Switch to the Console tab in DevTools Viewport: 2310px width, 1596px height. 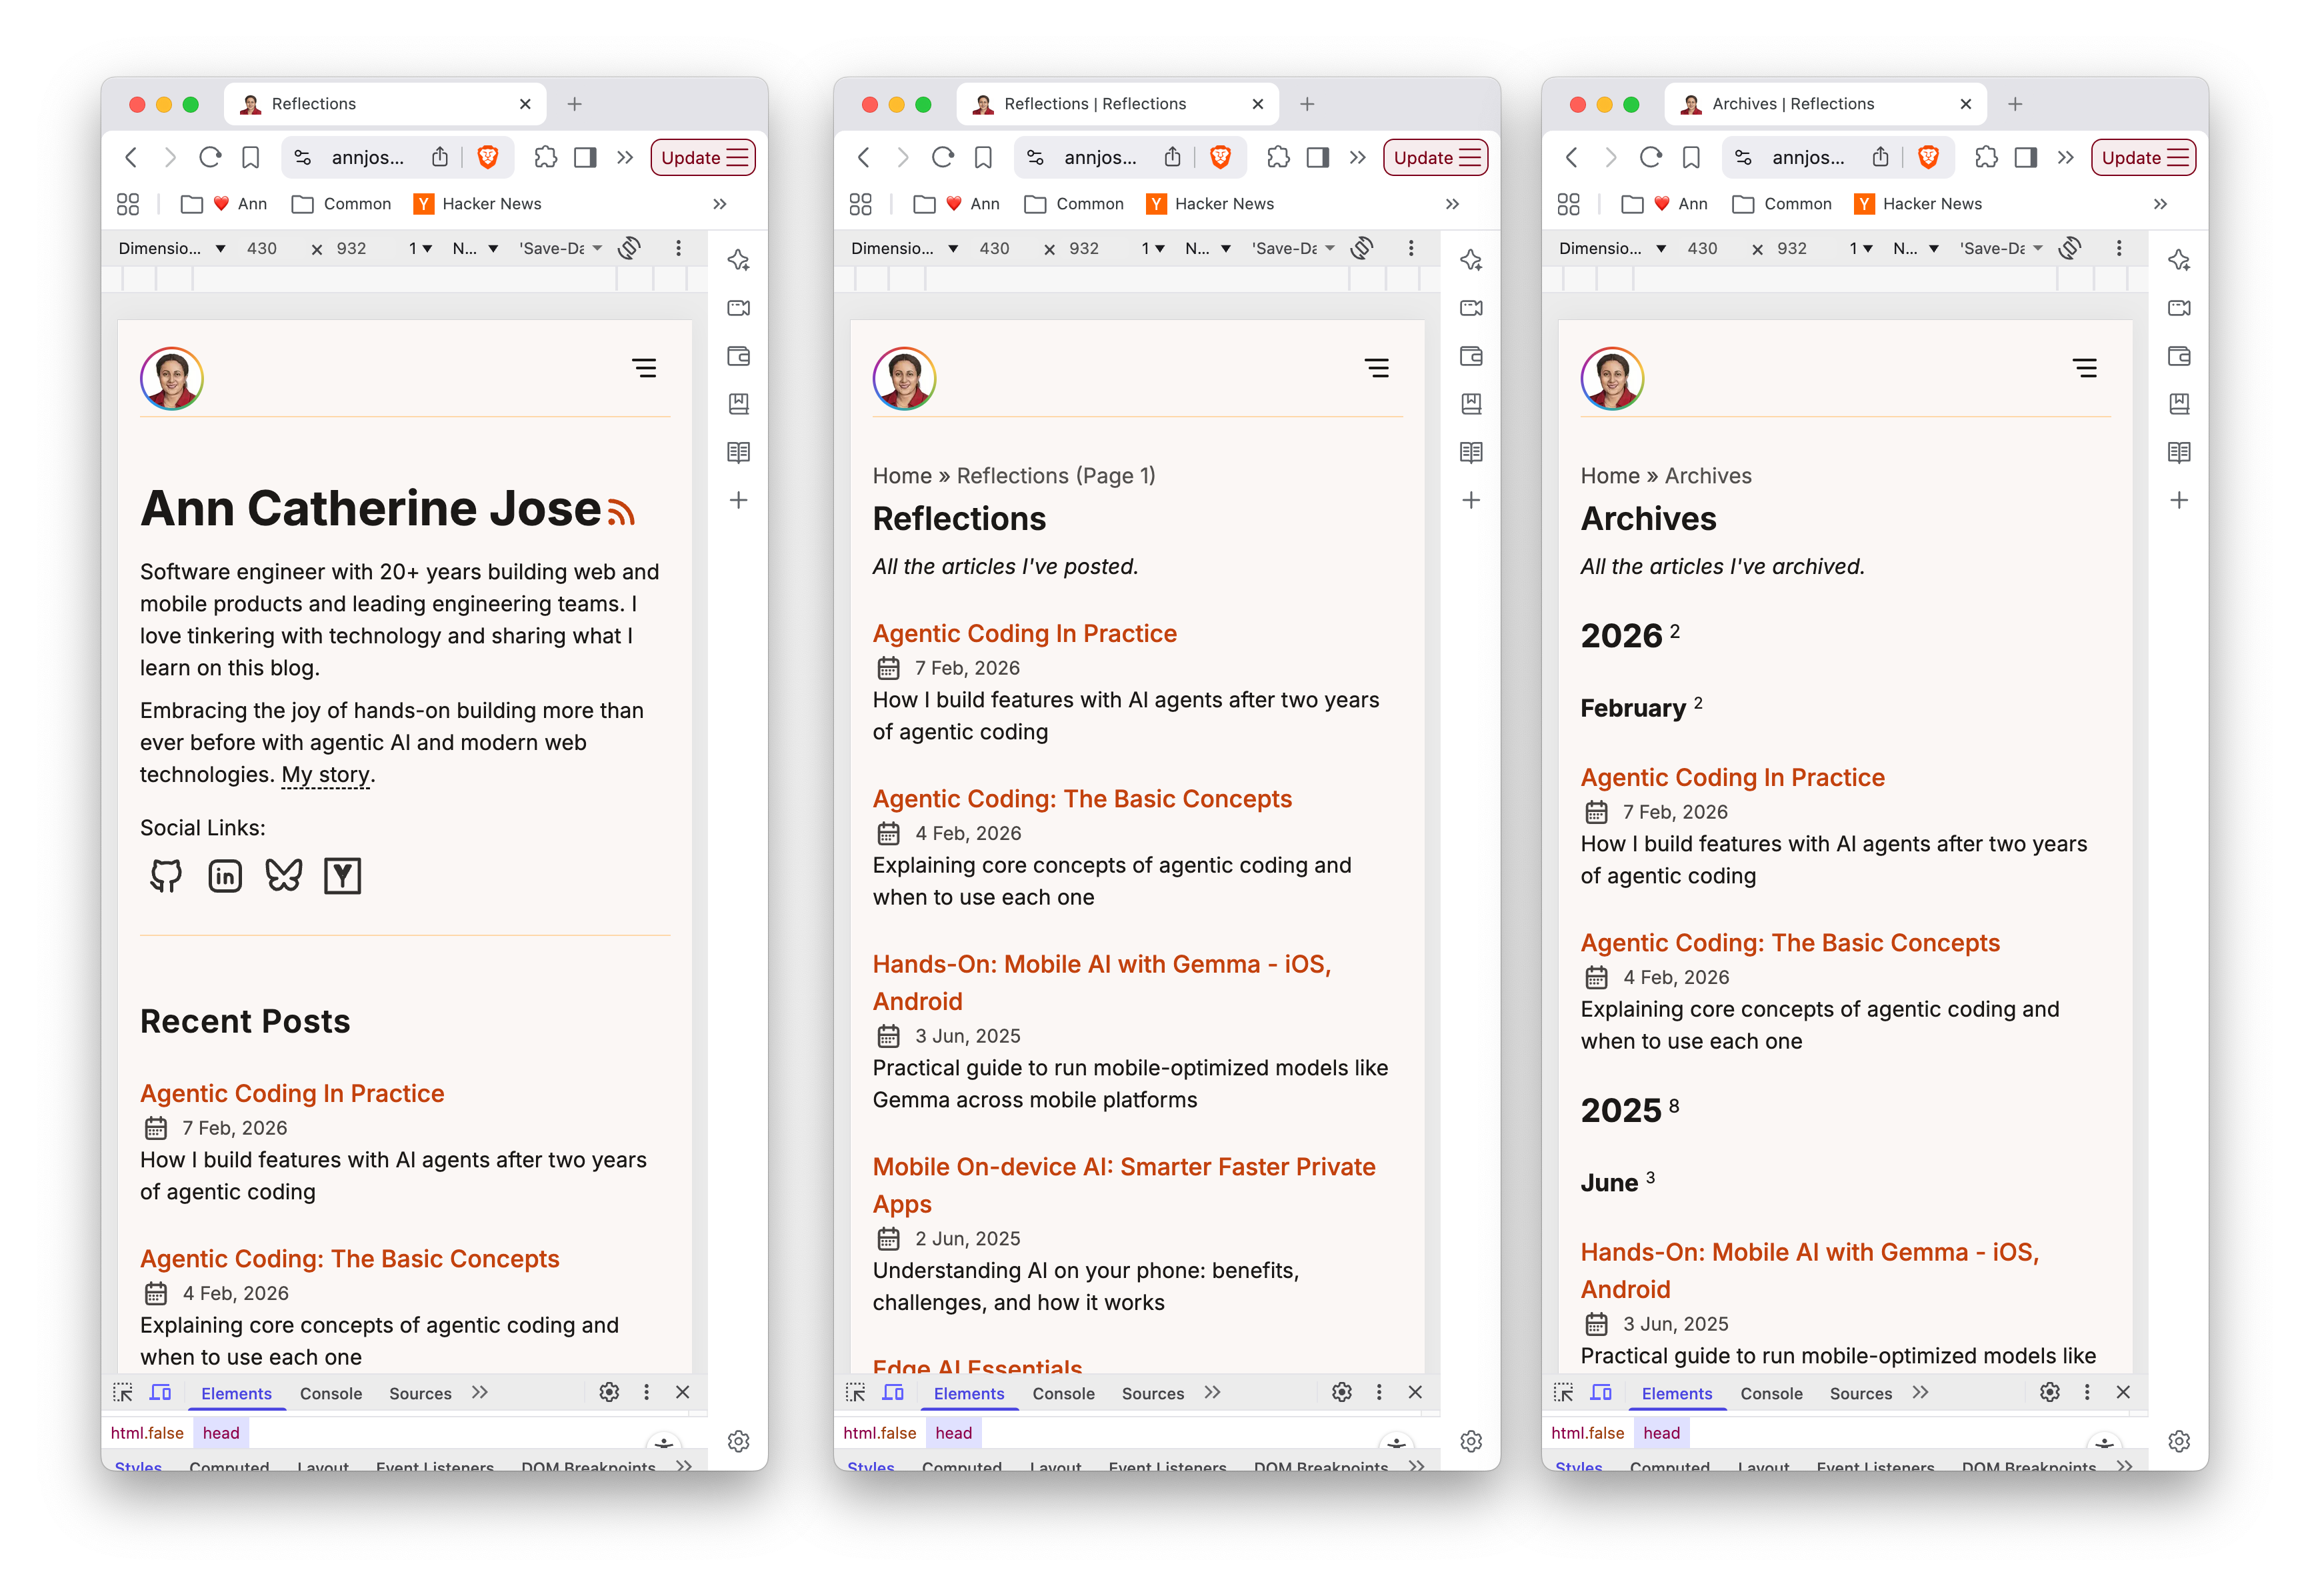331,1393
